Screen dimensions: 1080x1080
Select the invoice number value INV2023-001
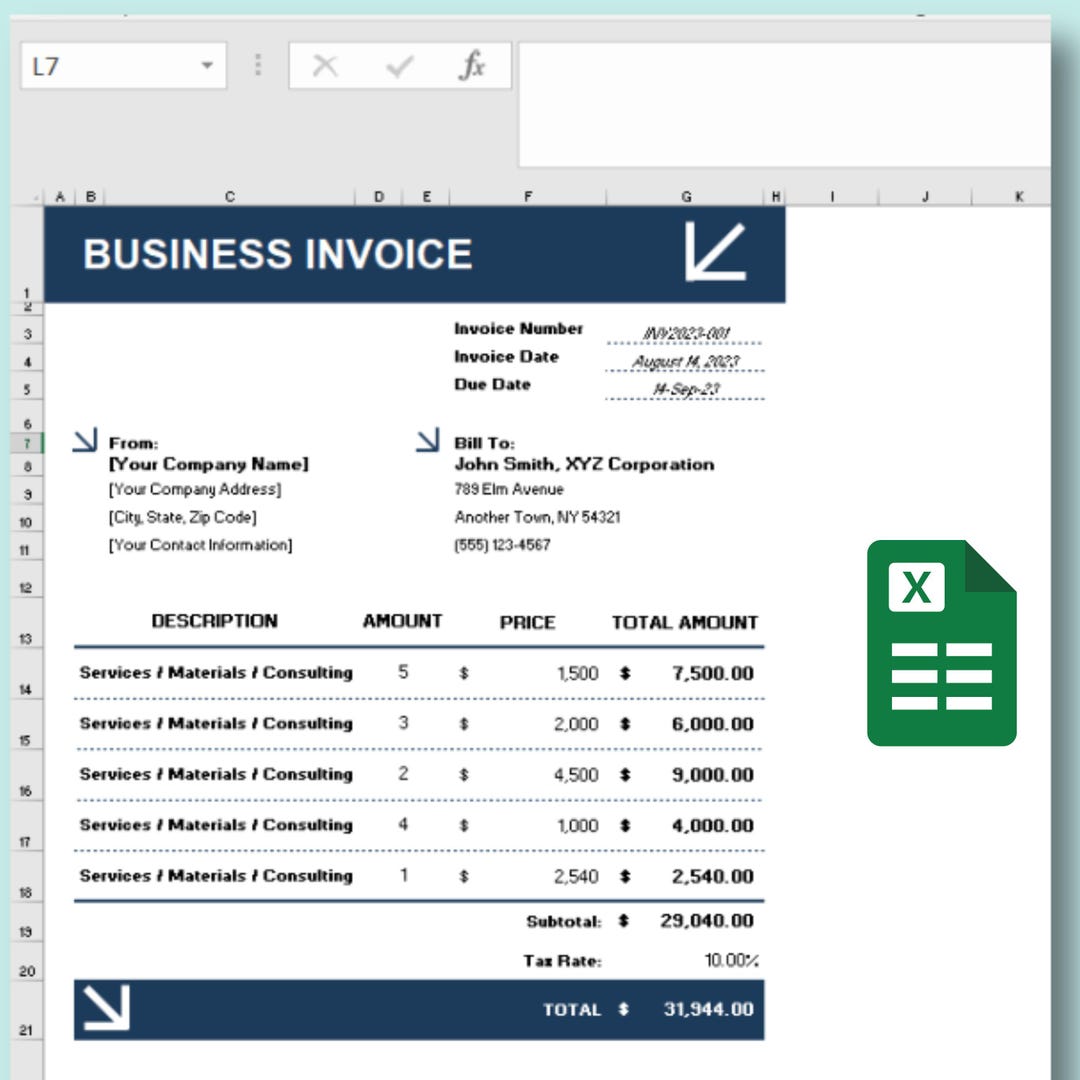point(686,333)
